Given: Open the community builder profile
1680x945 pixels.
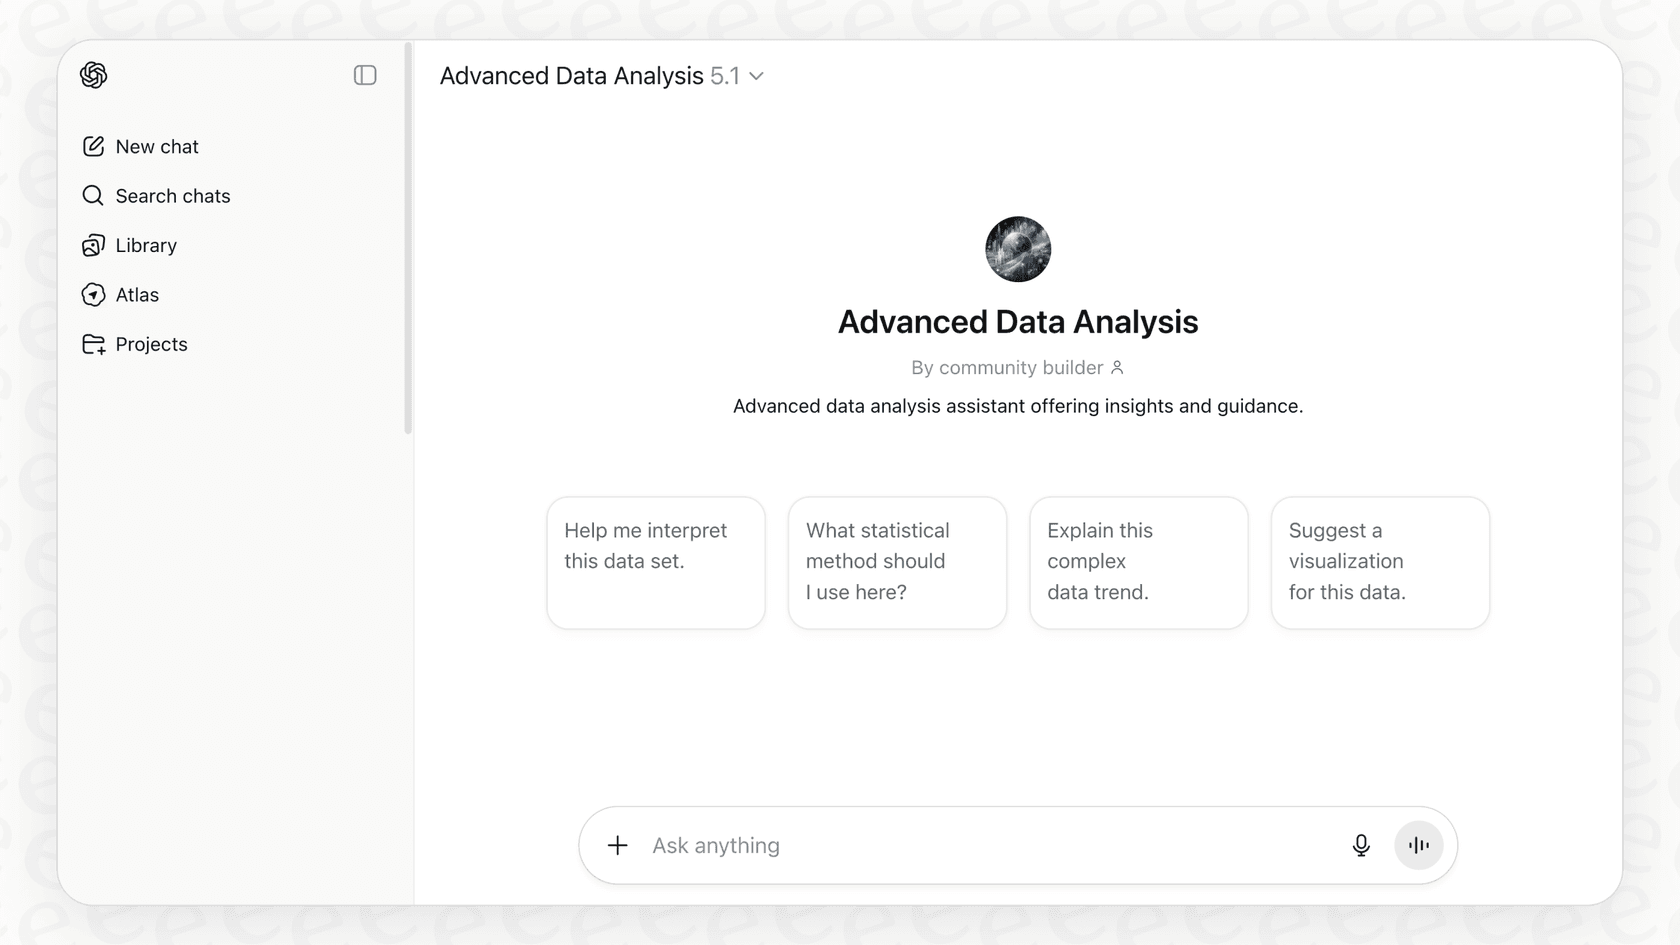Looking at the screenshot, I should pyautogui.click(x=1016, y=367).
